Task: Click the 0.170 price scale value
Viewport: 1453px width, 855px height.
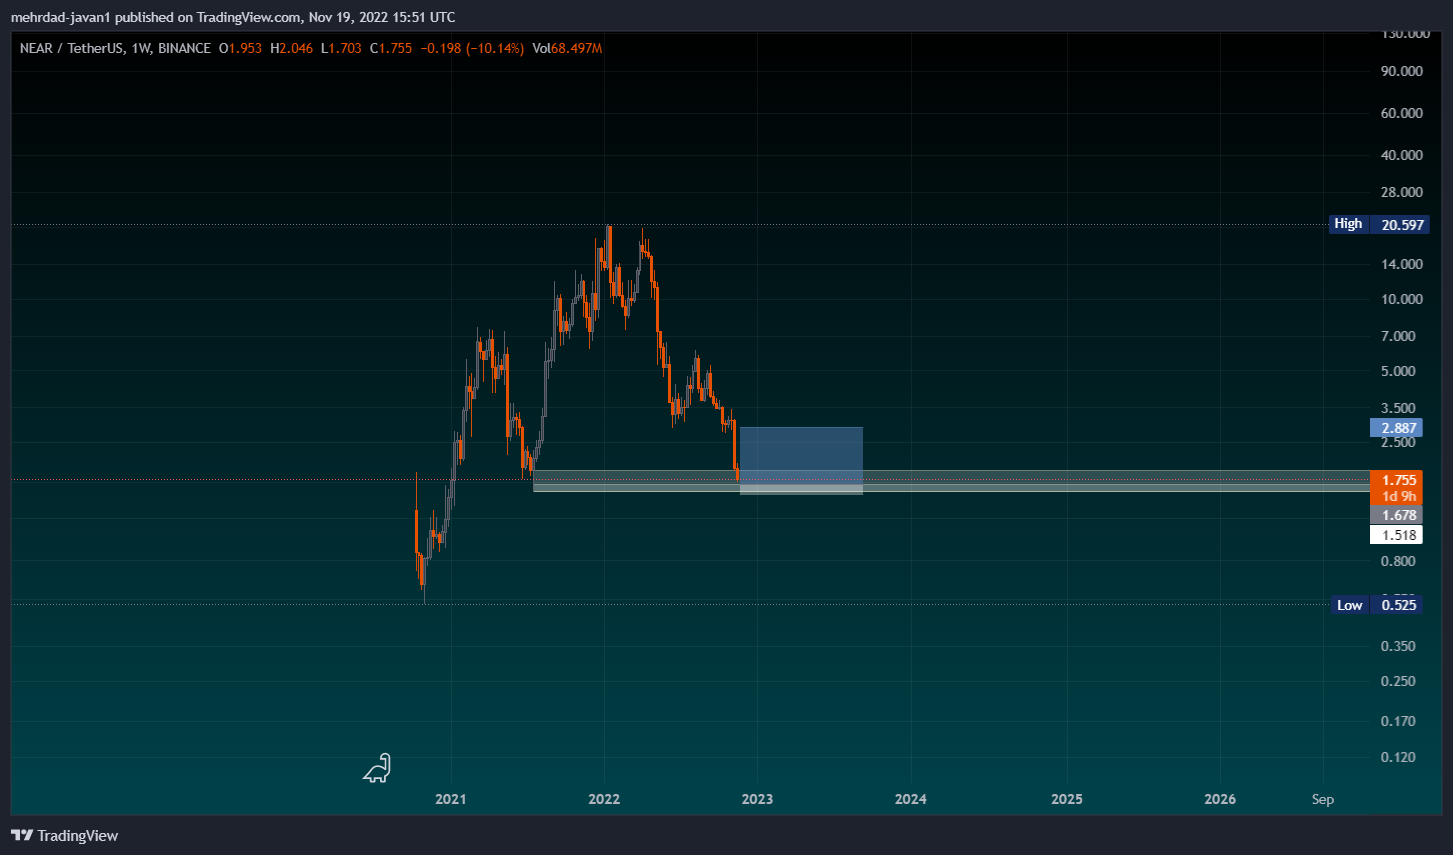Action: click(x=1399, y=721)
